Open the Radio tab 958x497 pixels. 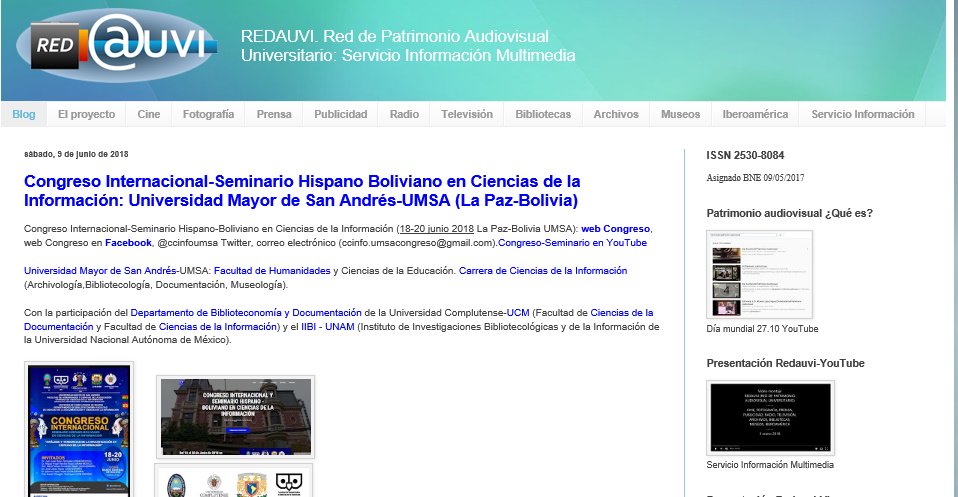pos(404,114)
